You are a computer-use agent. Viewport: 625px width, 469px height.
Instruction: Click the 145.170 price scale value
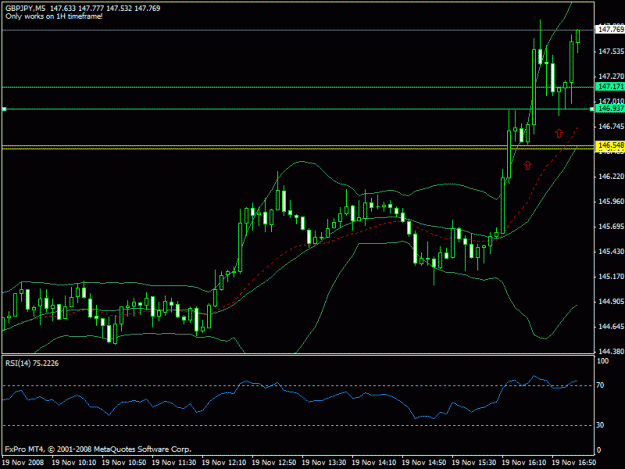pyautogui.click(x=611, y=276)
